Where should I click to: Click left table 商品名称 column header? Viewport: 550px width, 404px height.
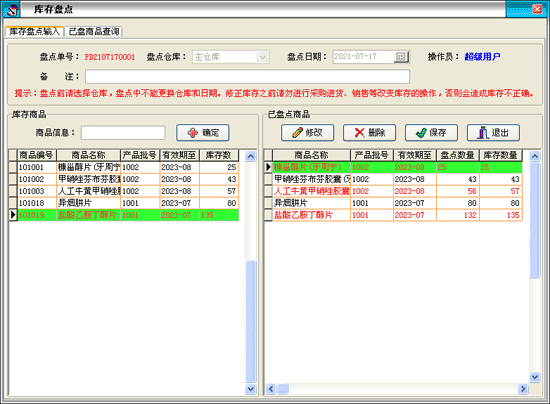coord(88,155)
